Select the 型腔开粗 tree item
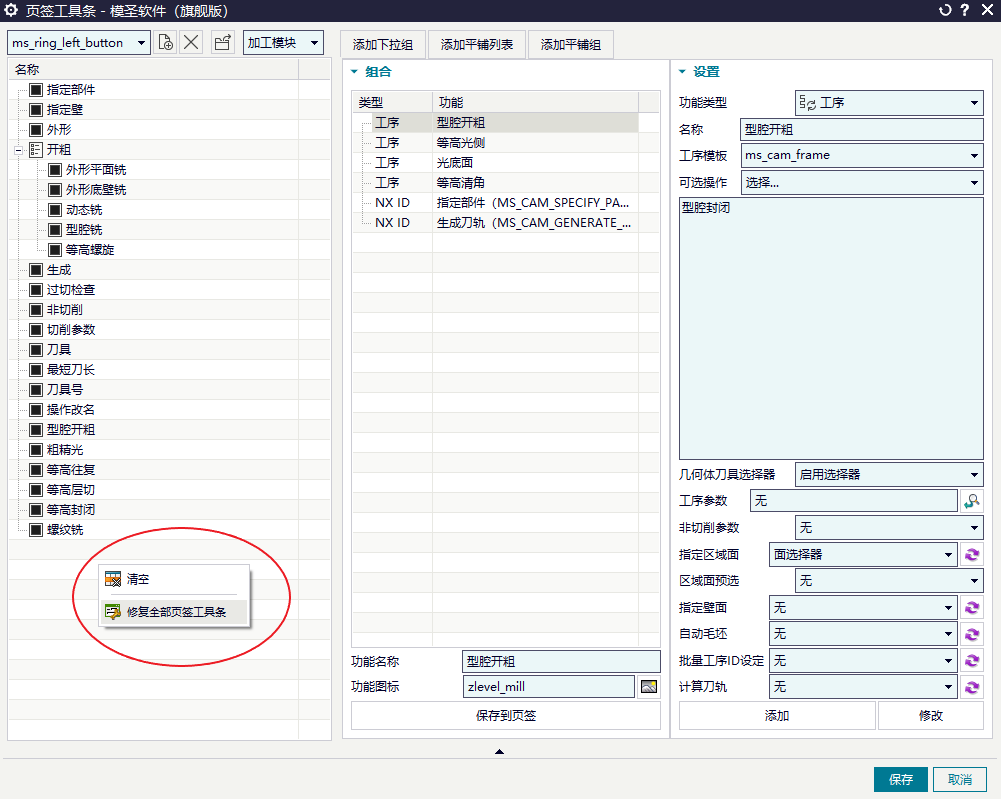The width and height of the screenshot is (1001, 799). [70, 429]
